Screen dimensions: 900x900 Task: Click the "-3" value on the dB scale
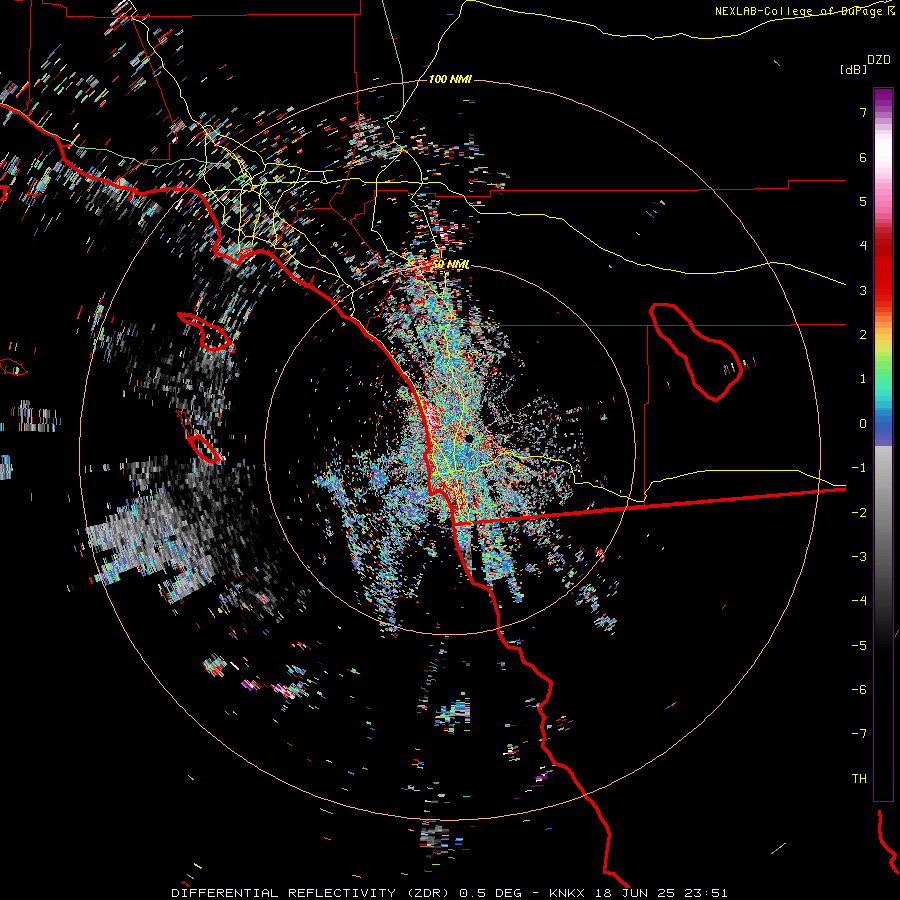click(x=859, y=557)
